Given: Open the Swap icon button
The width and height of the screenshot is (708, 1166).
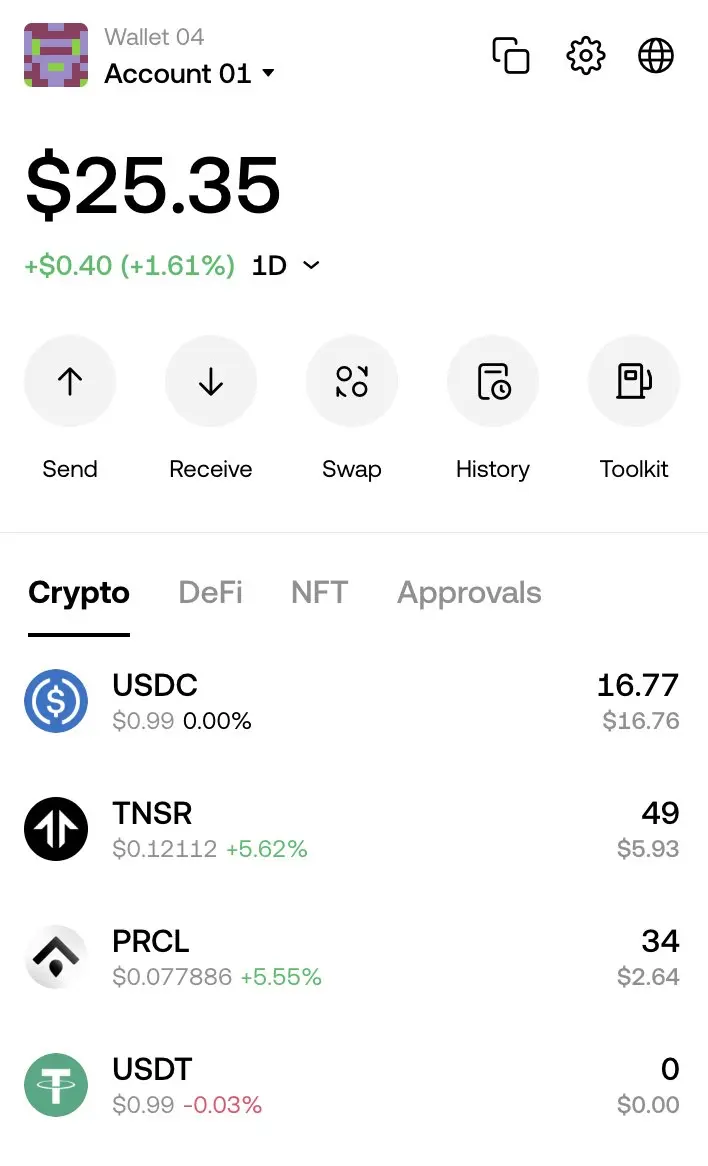Looking at the screenshot, I should [x=352, y=381].
